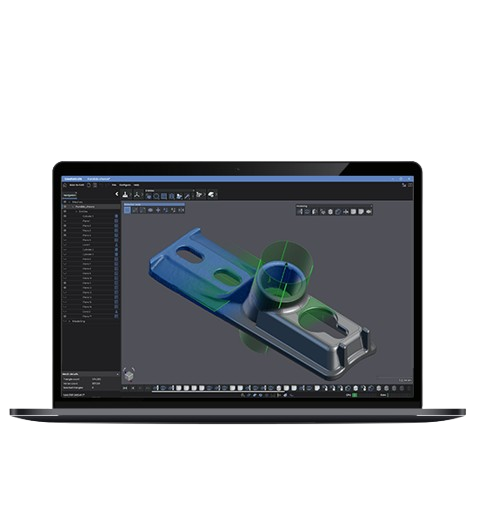Click the last icon in floating Modeling toolbar
This screenshot has height=522, width=478.
point(369,212)
